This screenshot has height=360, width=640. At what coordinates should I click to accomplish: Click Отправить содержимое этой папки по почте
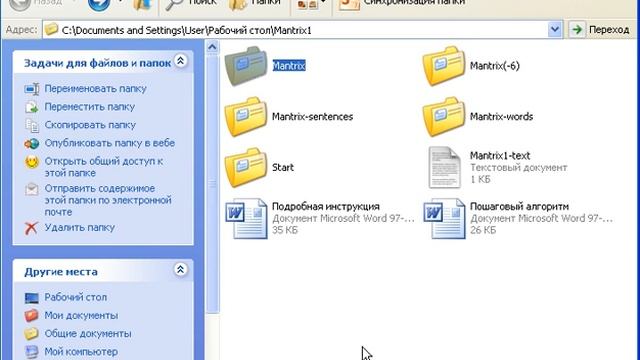(x=108, y=200)
